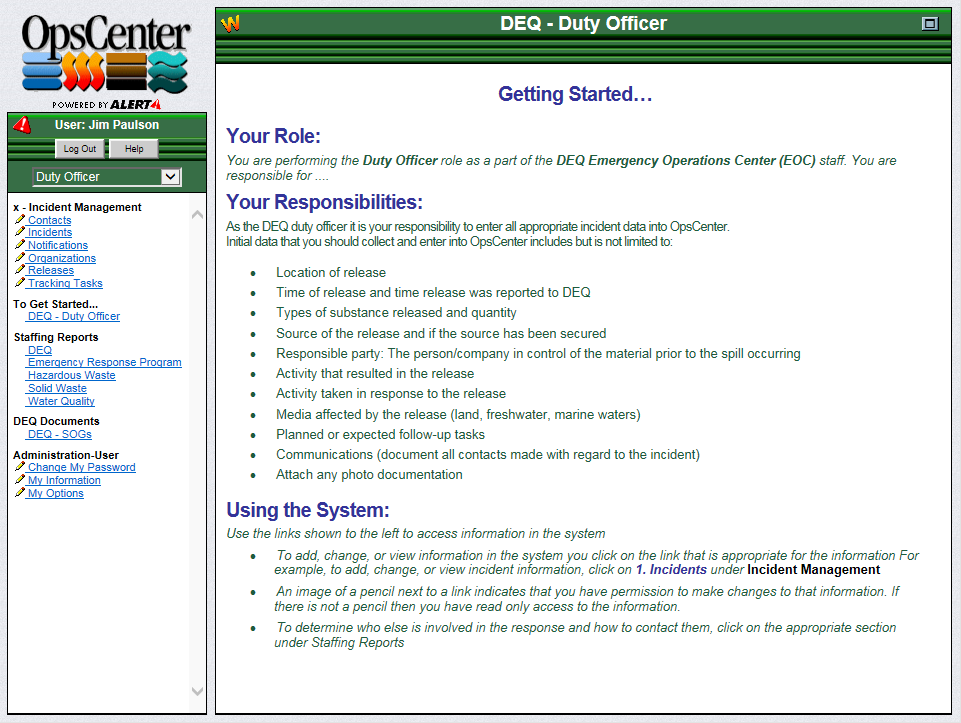Click the W logo icon in header
The height and width of the screenshot is (723, 961).
tap(231, 24)
